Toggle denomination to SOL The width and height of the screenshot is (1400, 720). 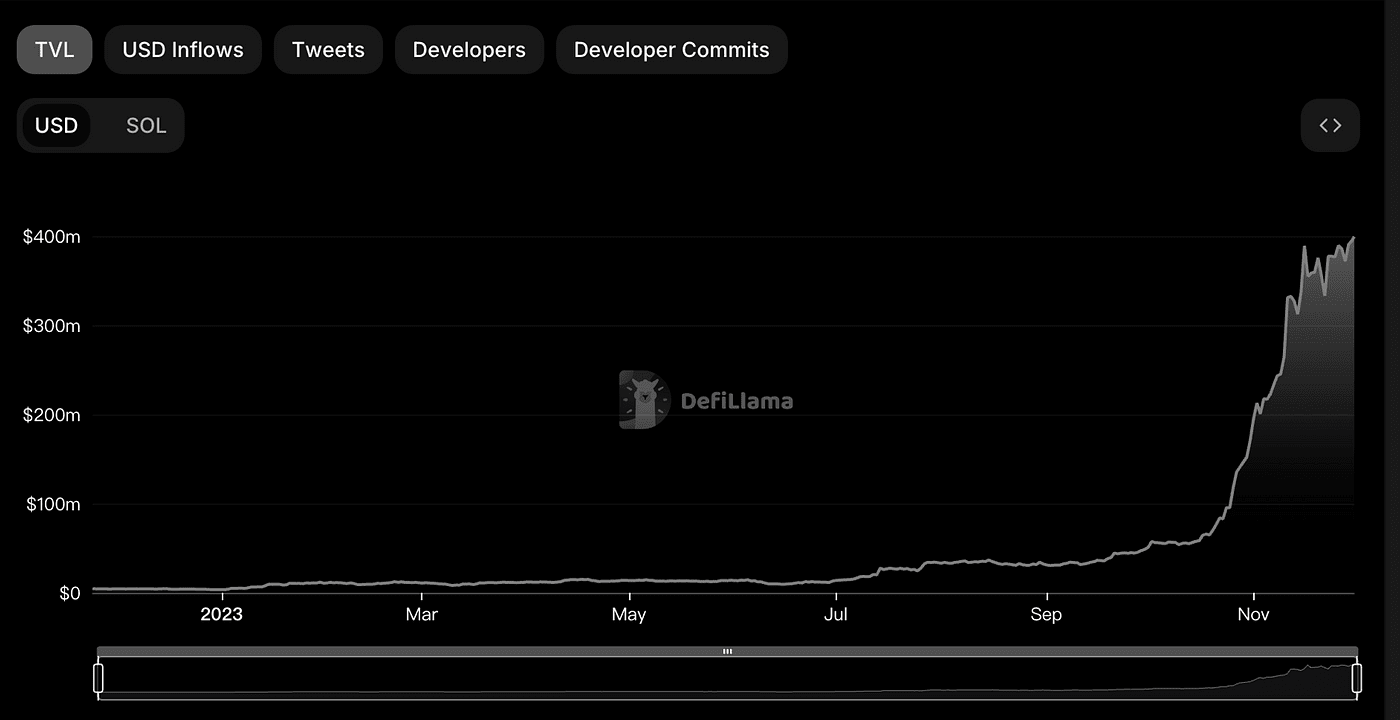146,126
